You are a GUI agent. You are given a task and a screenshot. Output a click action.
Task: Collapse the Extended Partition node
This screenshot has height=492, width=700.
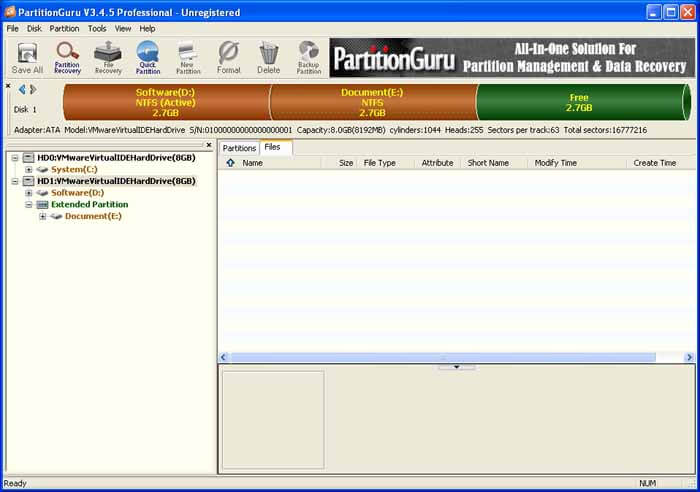coord(29,204)
